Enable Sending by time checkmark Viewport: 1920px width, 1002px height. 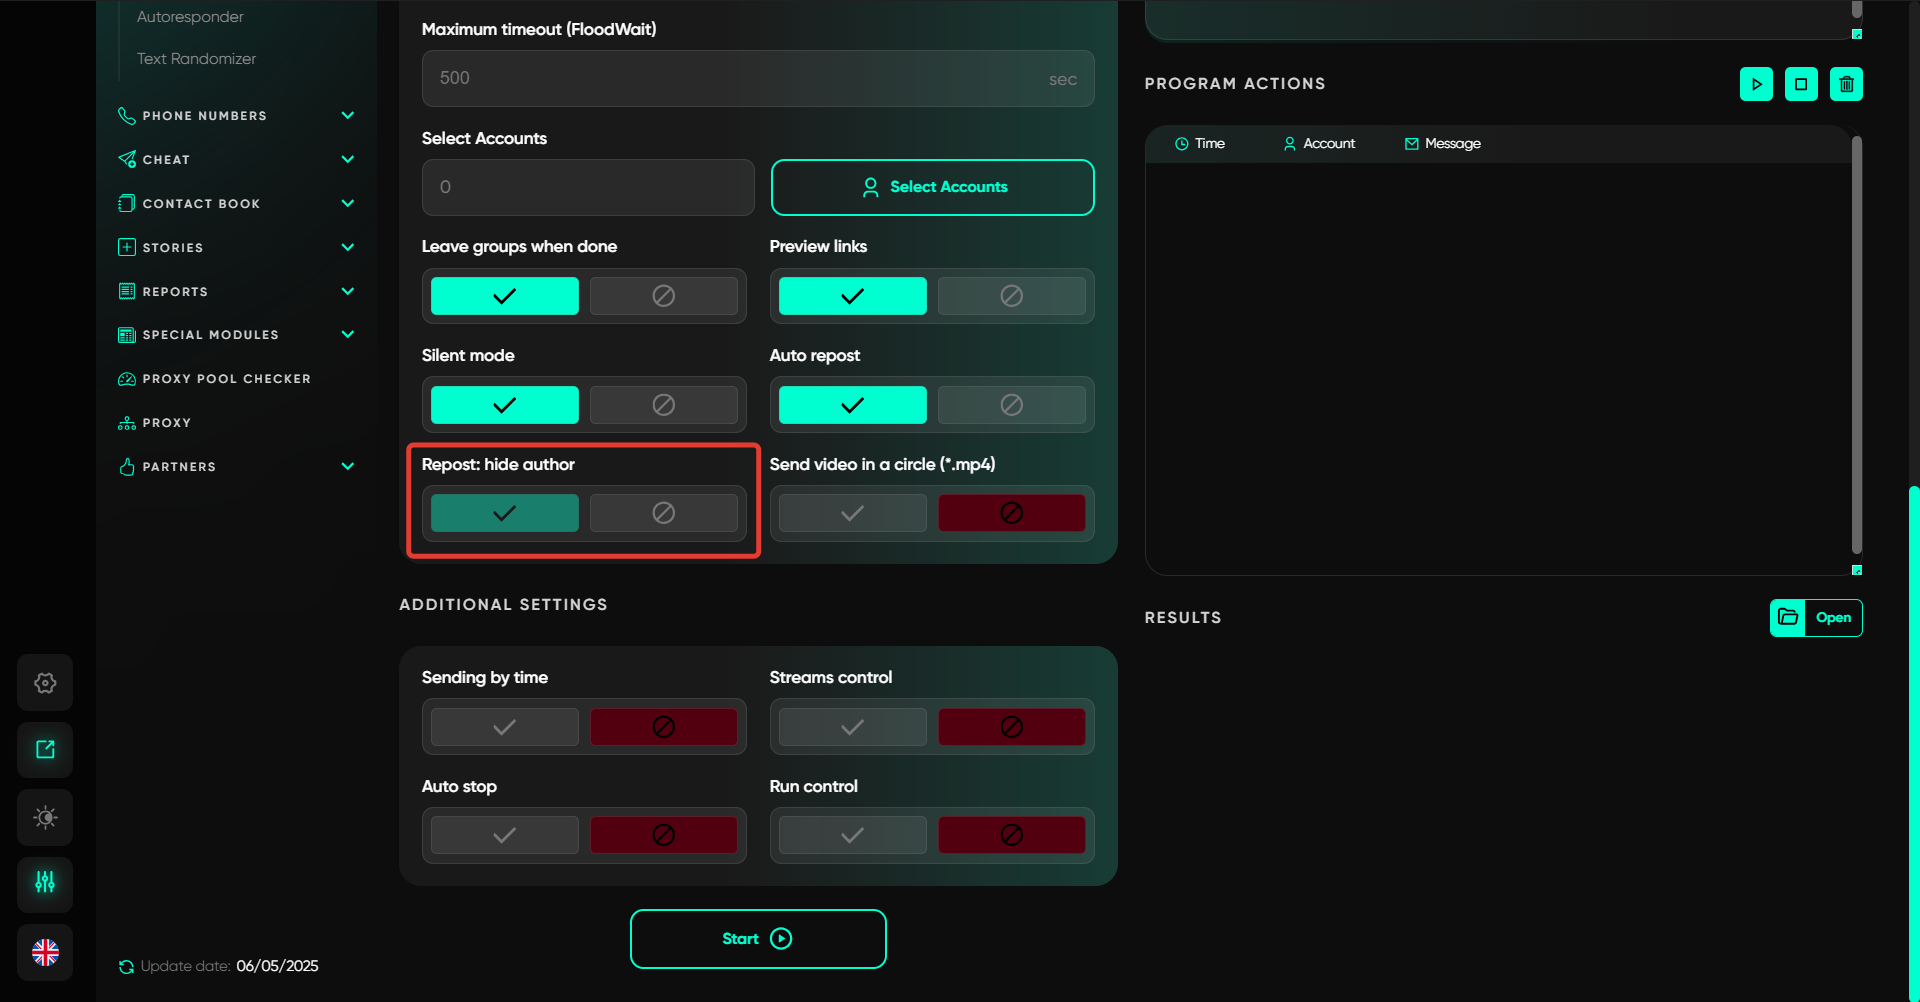(504, 727)
